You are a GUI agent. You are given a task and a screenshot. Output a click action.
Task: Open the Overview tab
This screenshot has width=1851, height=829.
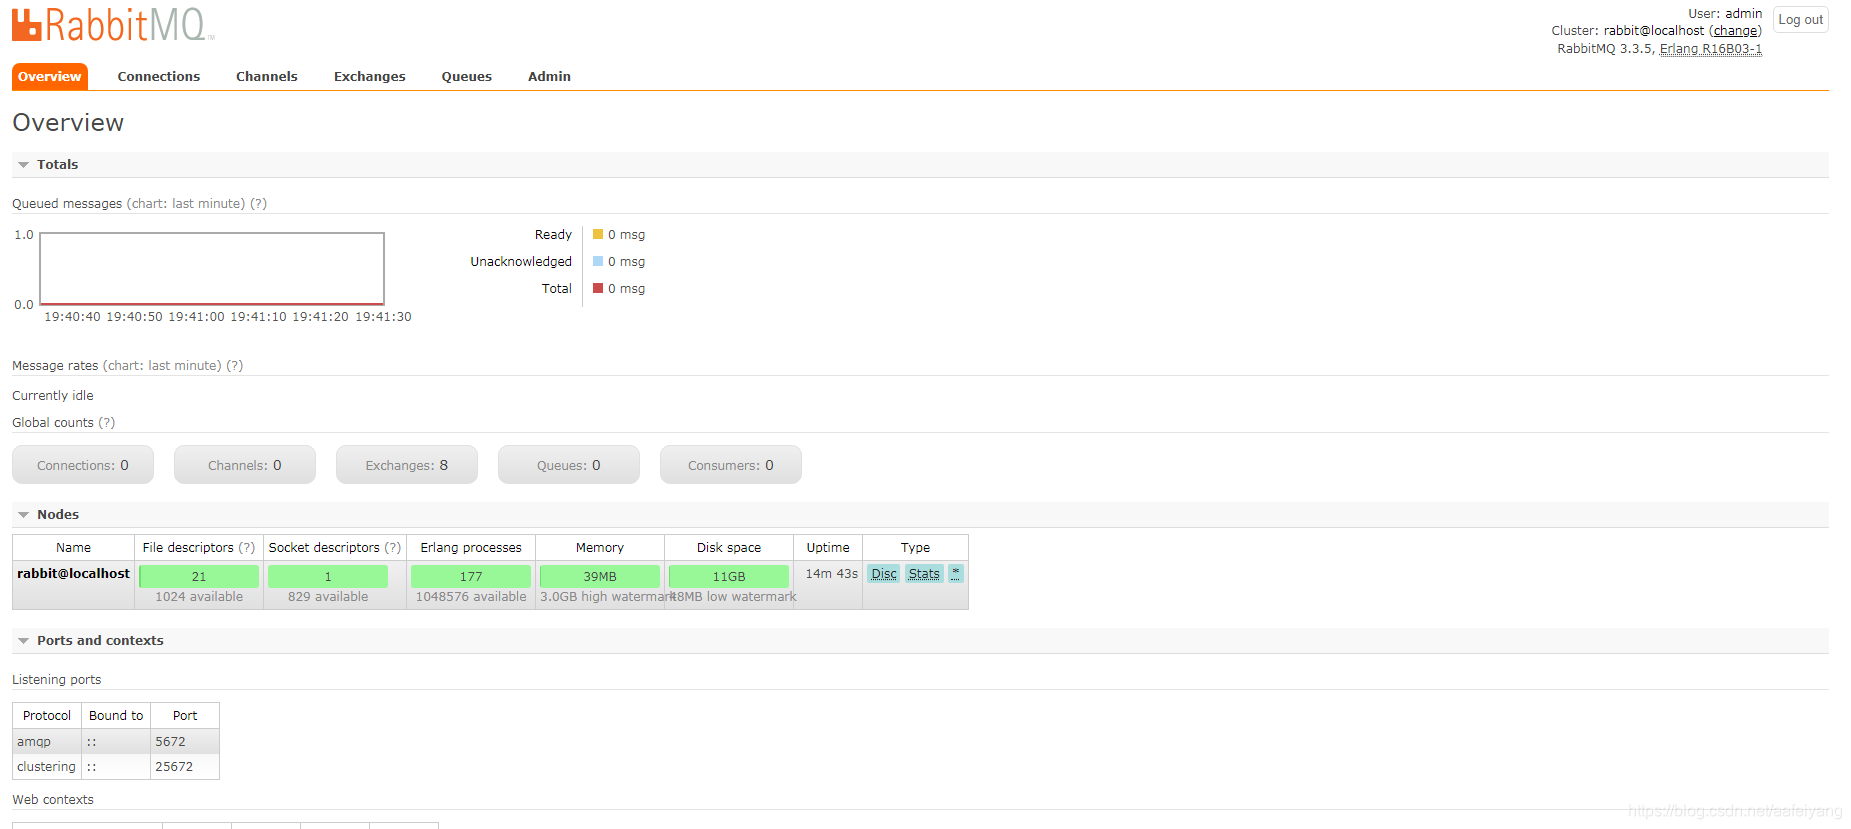(x=50, y=76)
